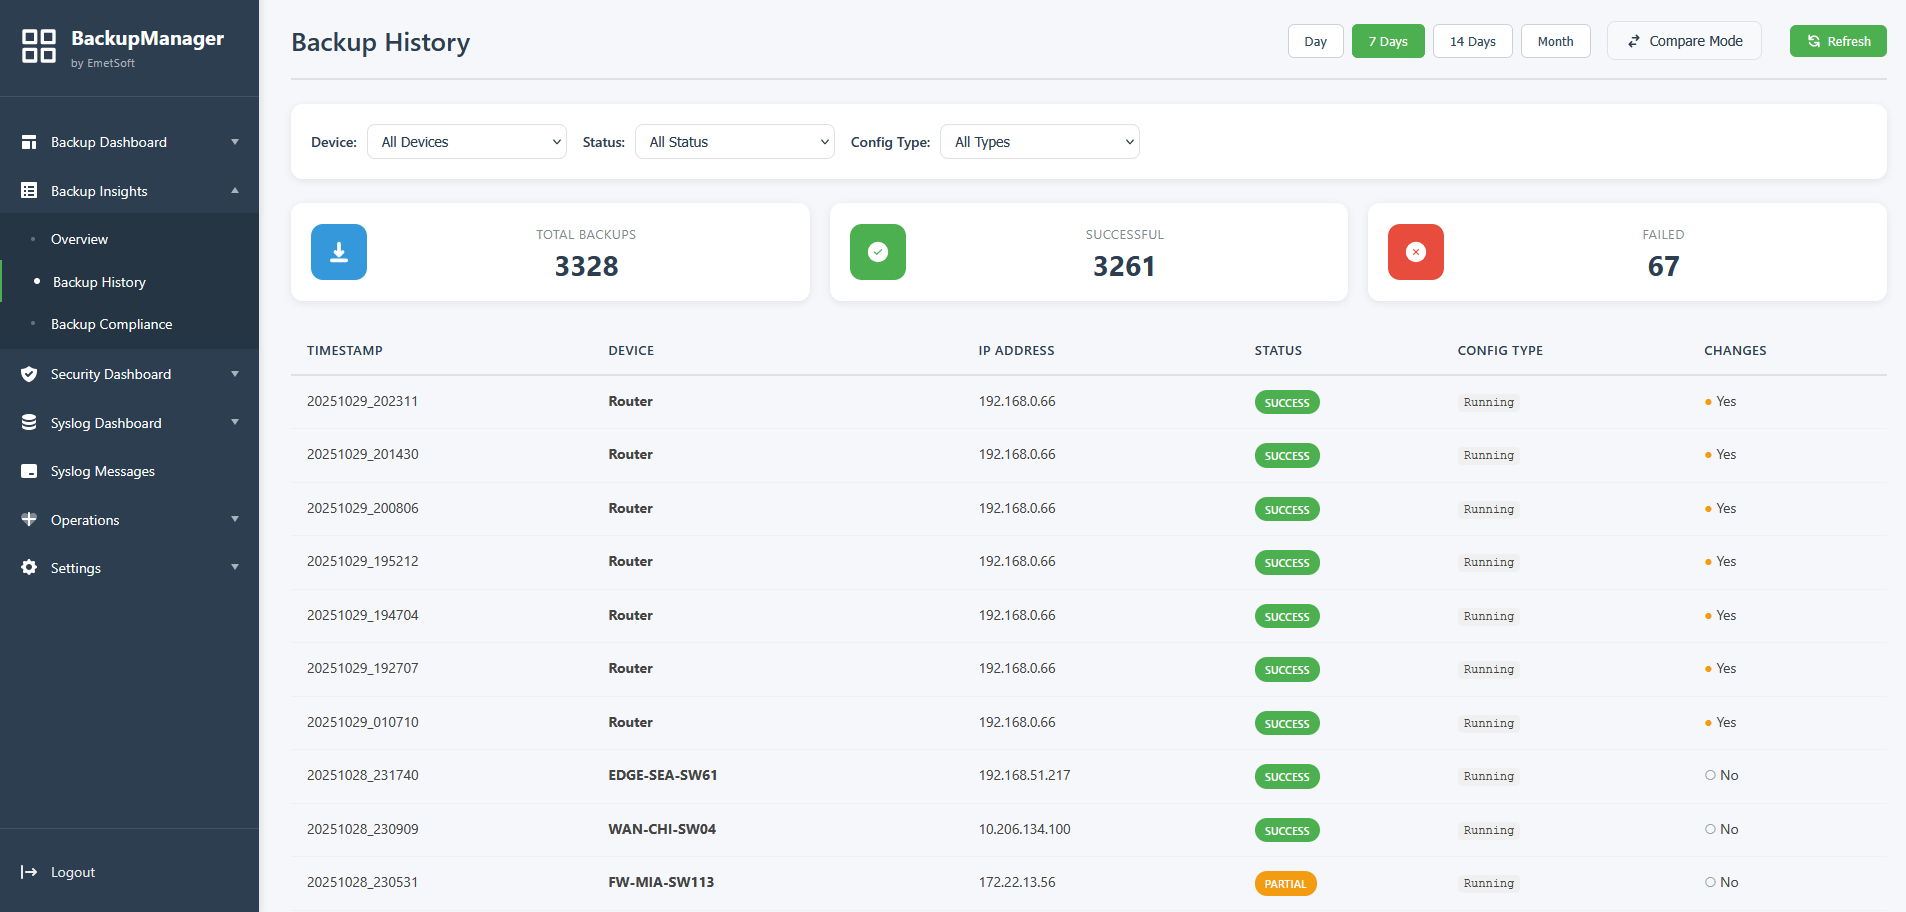Toggle the Compare Mode button
1906x912 pixels.
pos(1683,41)
